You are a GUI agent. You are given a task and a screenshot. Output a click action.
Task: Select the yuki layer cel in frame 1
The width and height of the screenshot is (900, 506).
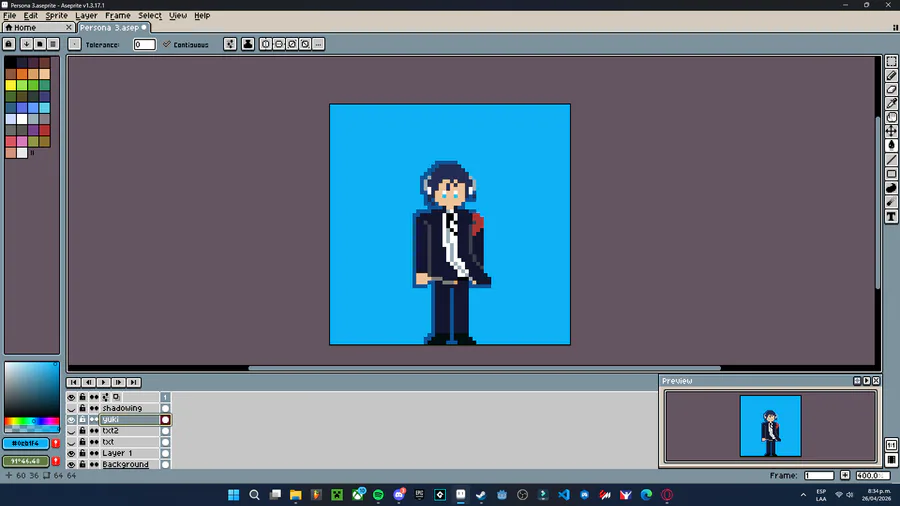[x=165, y=420]
